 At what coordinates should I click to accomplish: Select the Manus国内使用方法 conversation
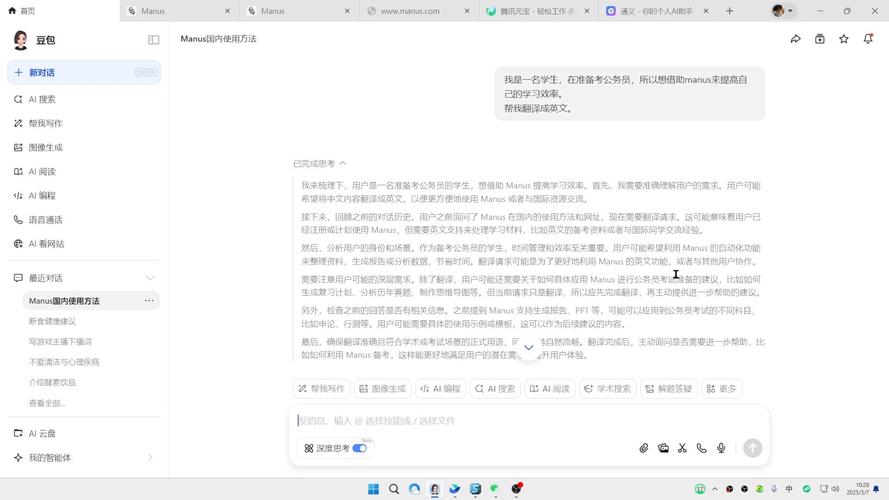(x=91, y=300)
